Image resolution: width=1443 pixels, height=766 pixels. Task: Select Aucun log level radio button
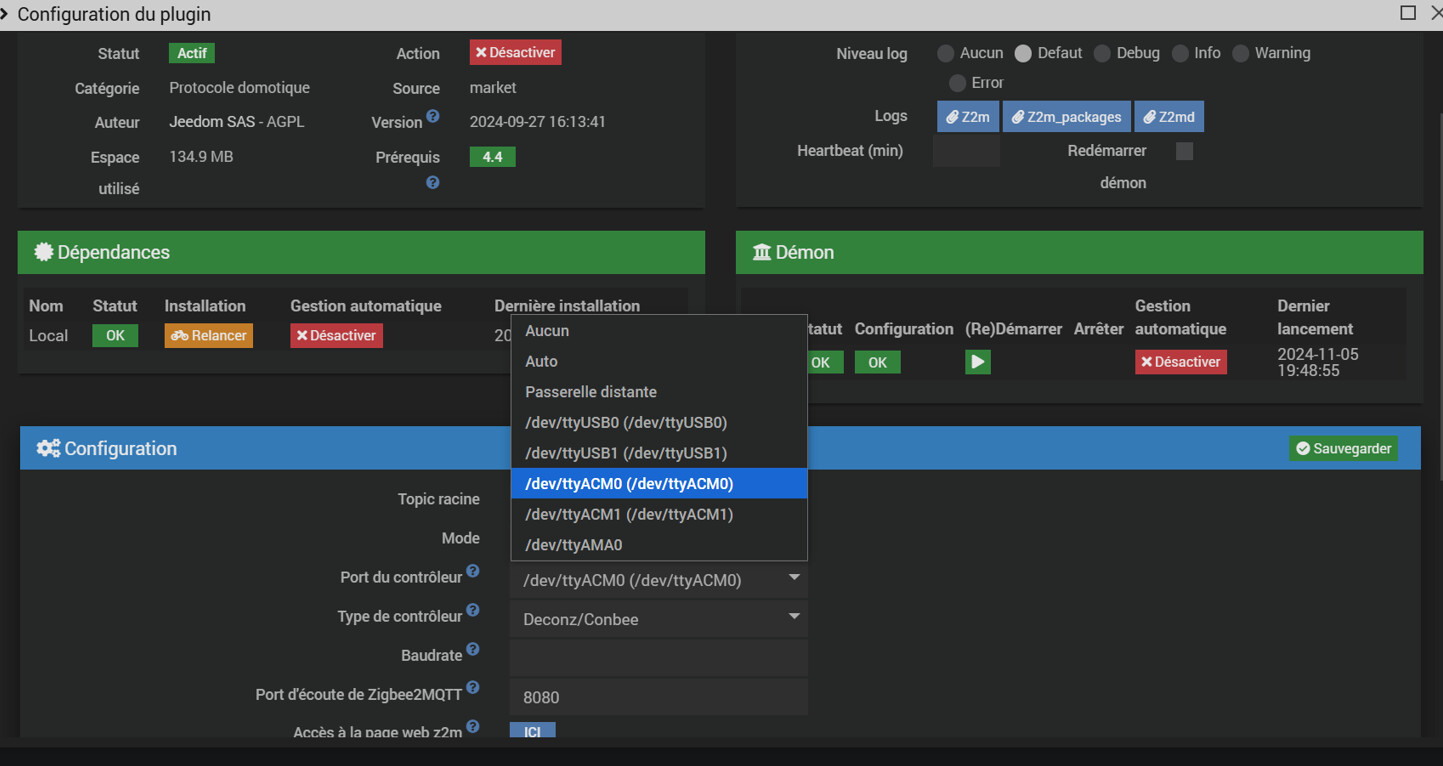[945, 54]
